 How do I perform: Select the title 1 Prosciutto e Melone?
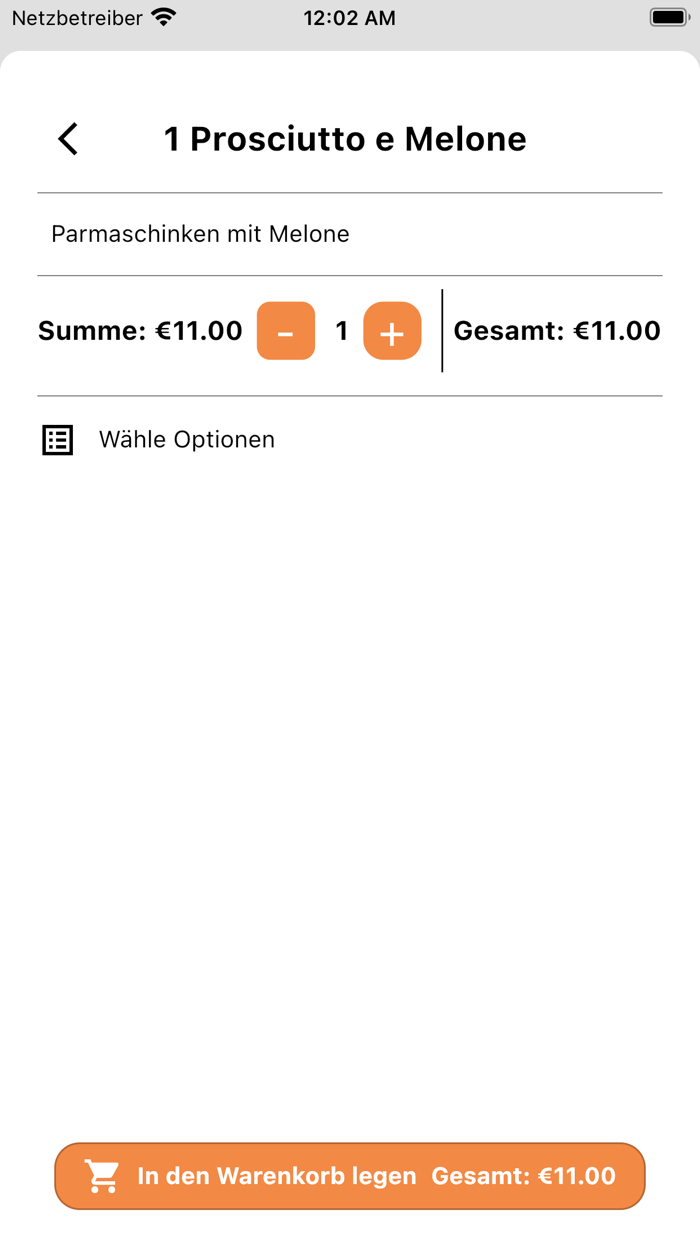345,139
